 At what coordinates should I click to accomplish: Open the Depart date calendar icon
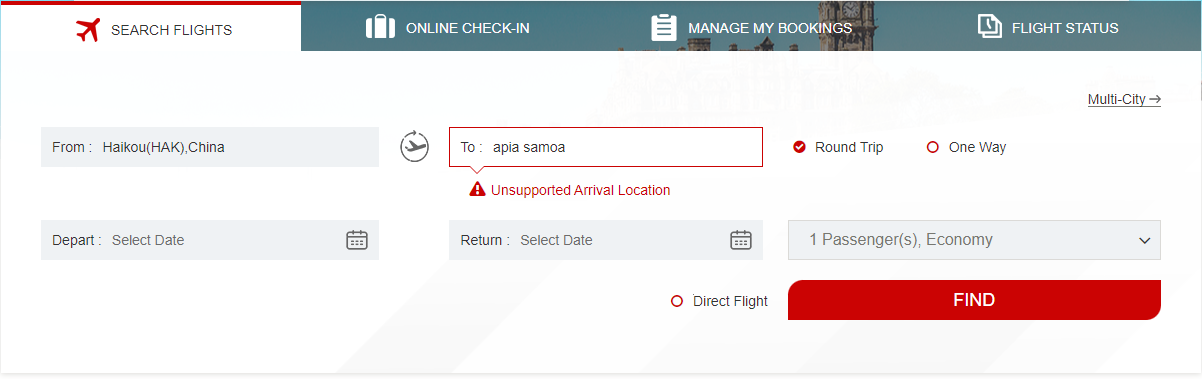point(357,240)
